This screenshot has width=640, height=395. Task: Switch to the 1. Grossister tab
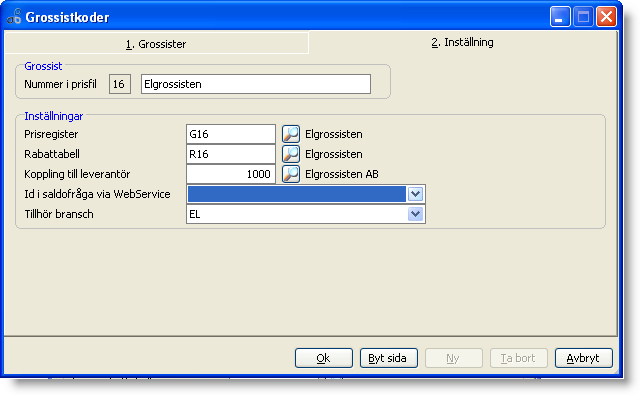point(156,44)
